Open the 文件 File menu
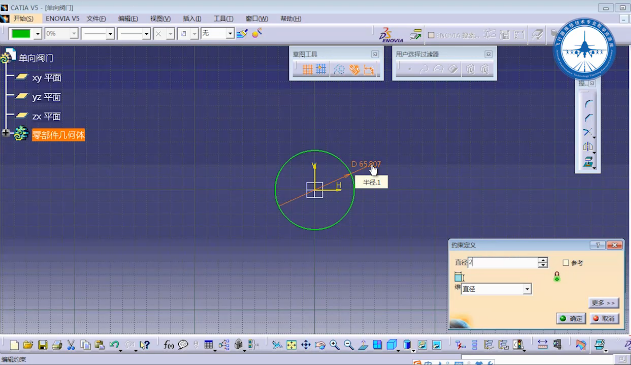631x365 pixels. coord(96,19)
